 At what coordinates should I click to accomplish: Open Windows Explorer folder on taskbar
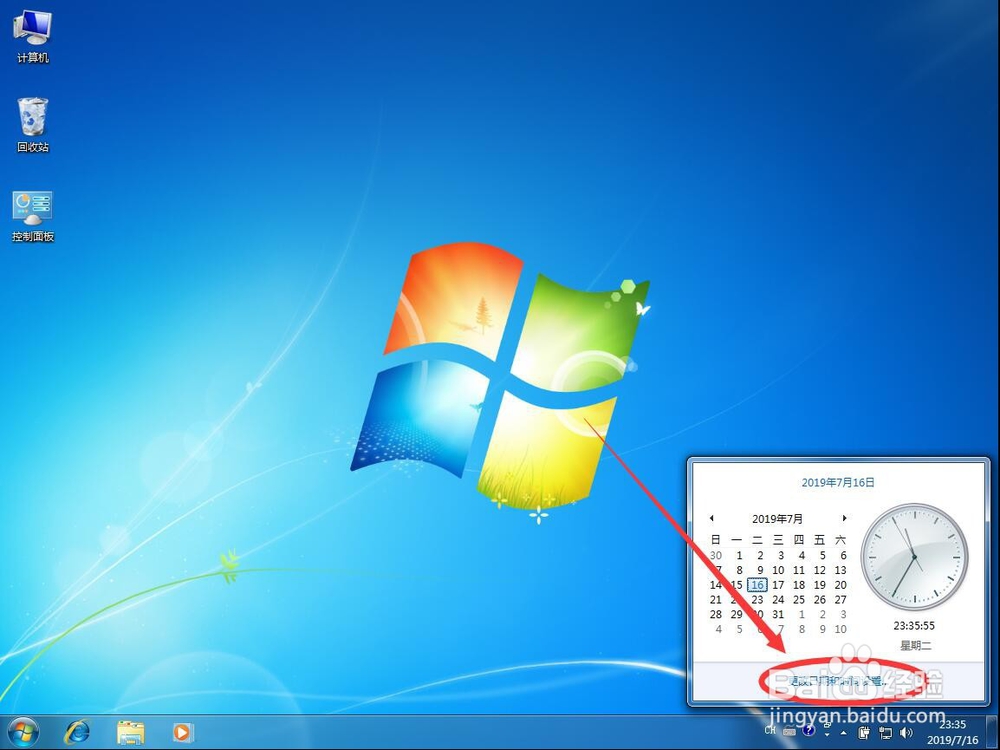click(x=131, y=732)
